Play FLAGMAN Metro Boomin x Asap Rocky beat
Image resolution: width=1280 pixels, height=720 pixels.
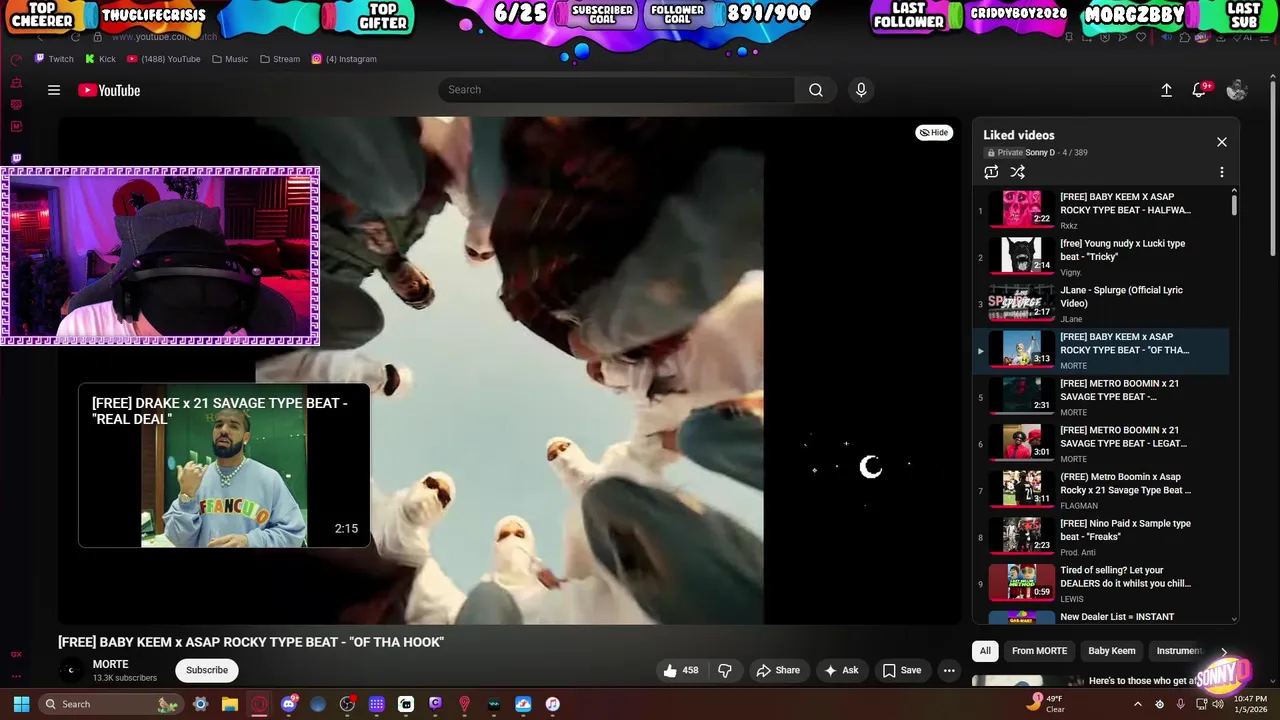coord(1100,490)
